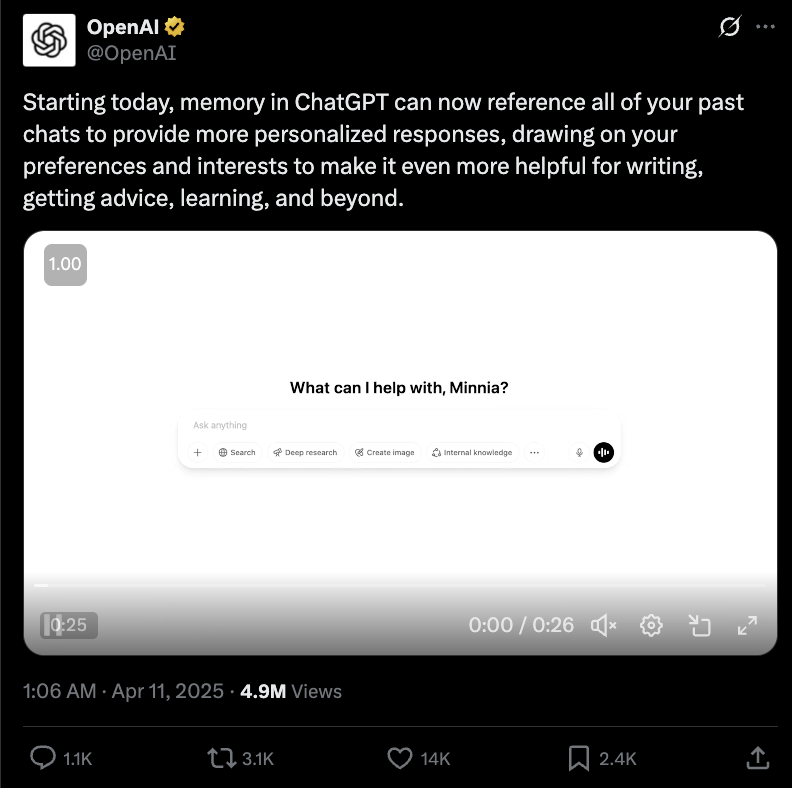Click the reply comment icon

(43, 758)
